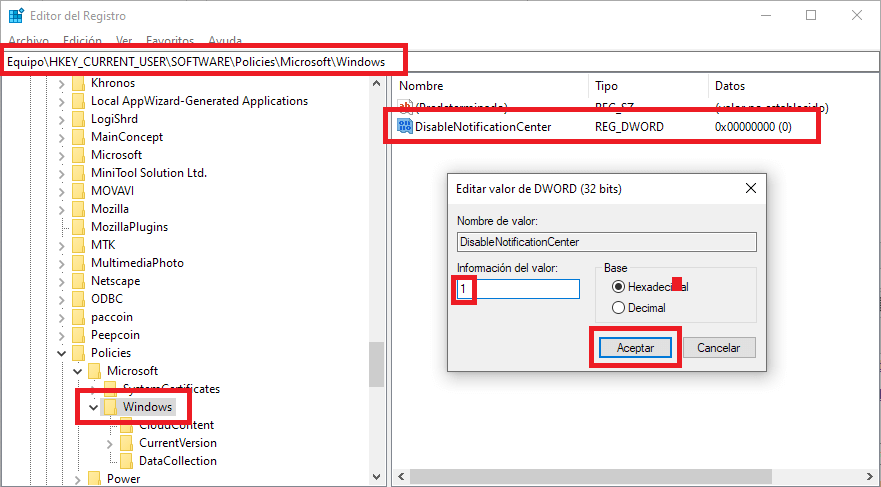
Task: Click the tree pane vertical scrollbar thumb
Action: [376, 365]
